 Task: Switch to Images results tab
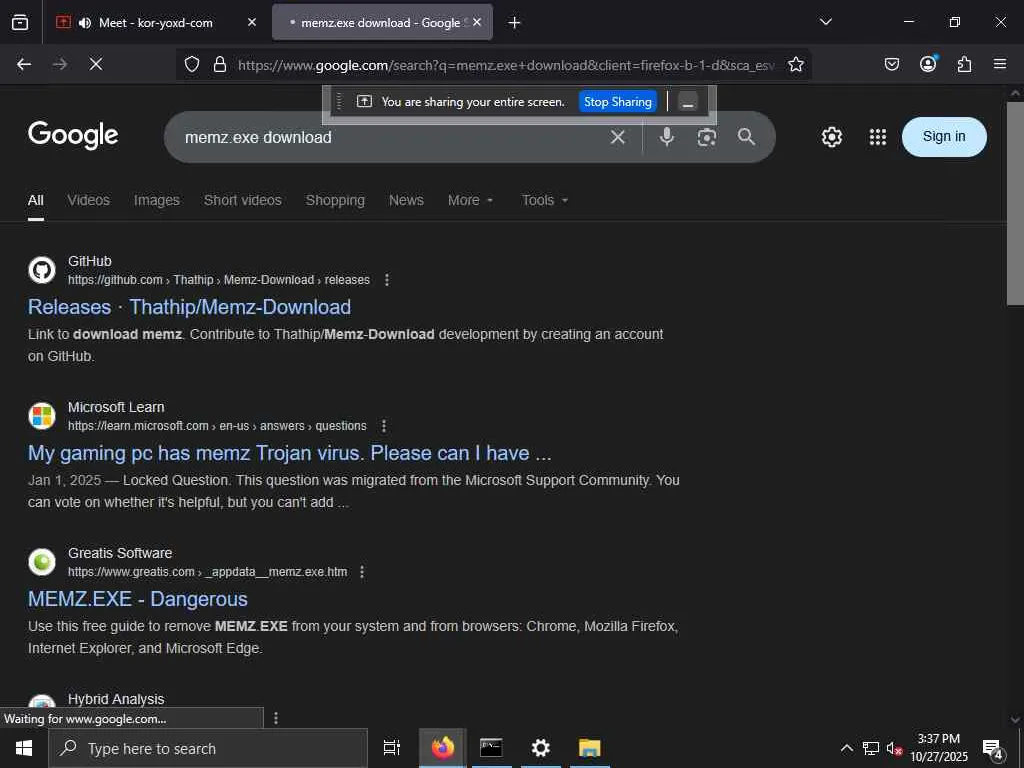(x=157, y=200)
